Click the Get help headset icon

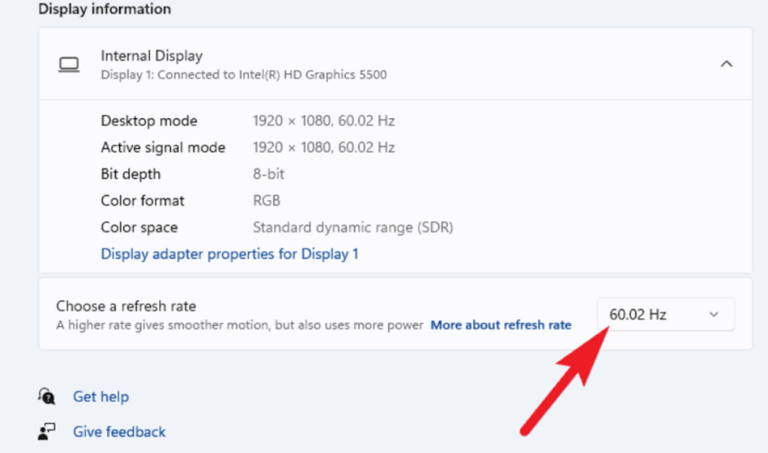[47, 396]
